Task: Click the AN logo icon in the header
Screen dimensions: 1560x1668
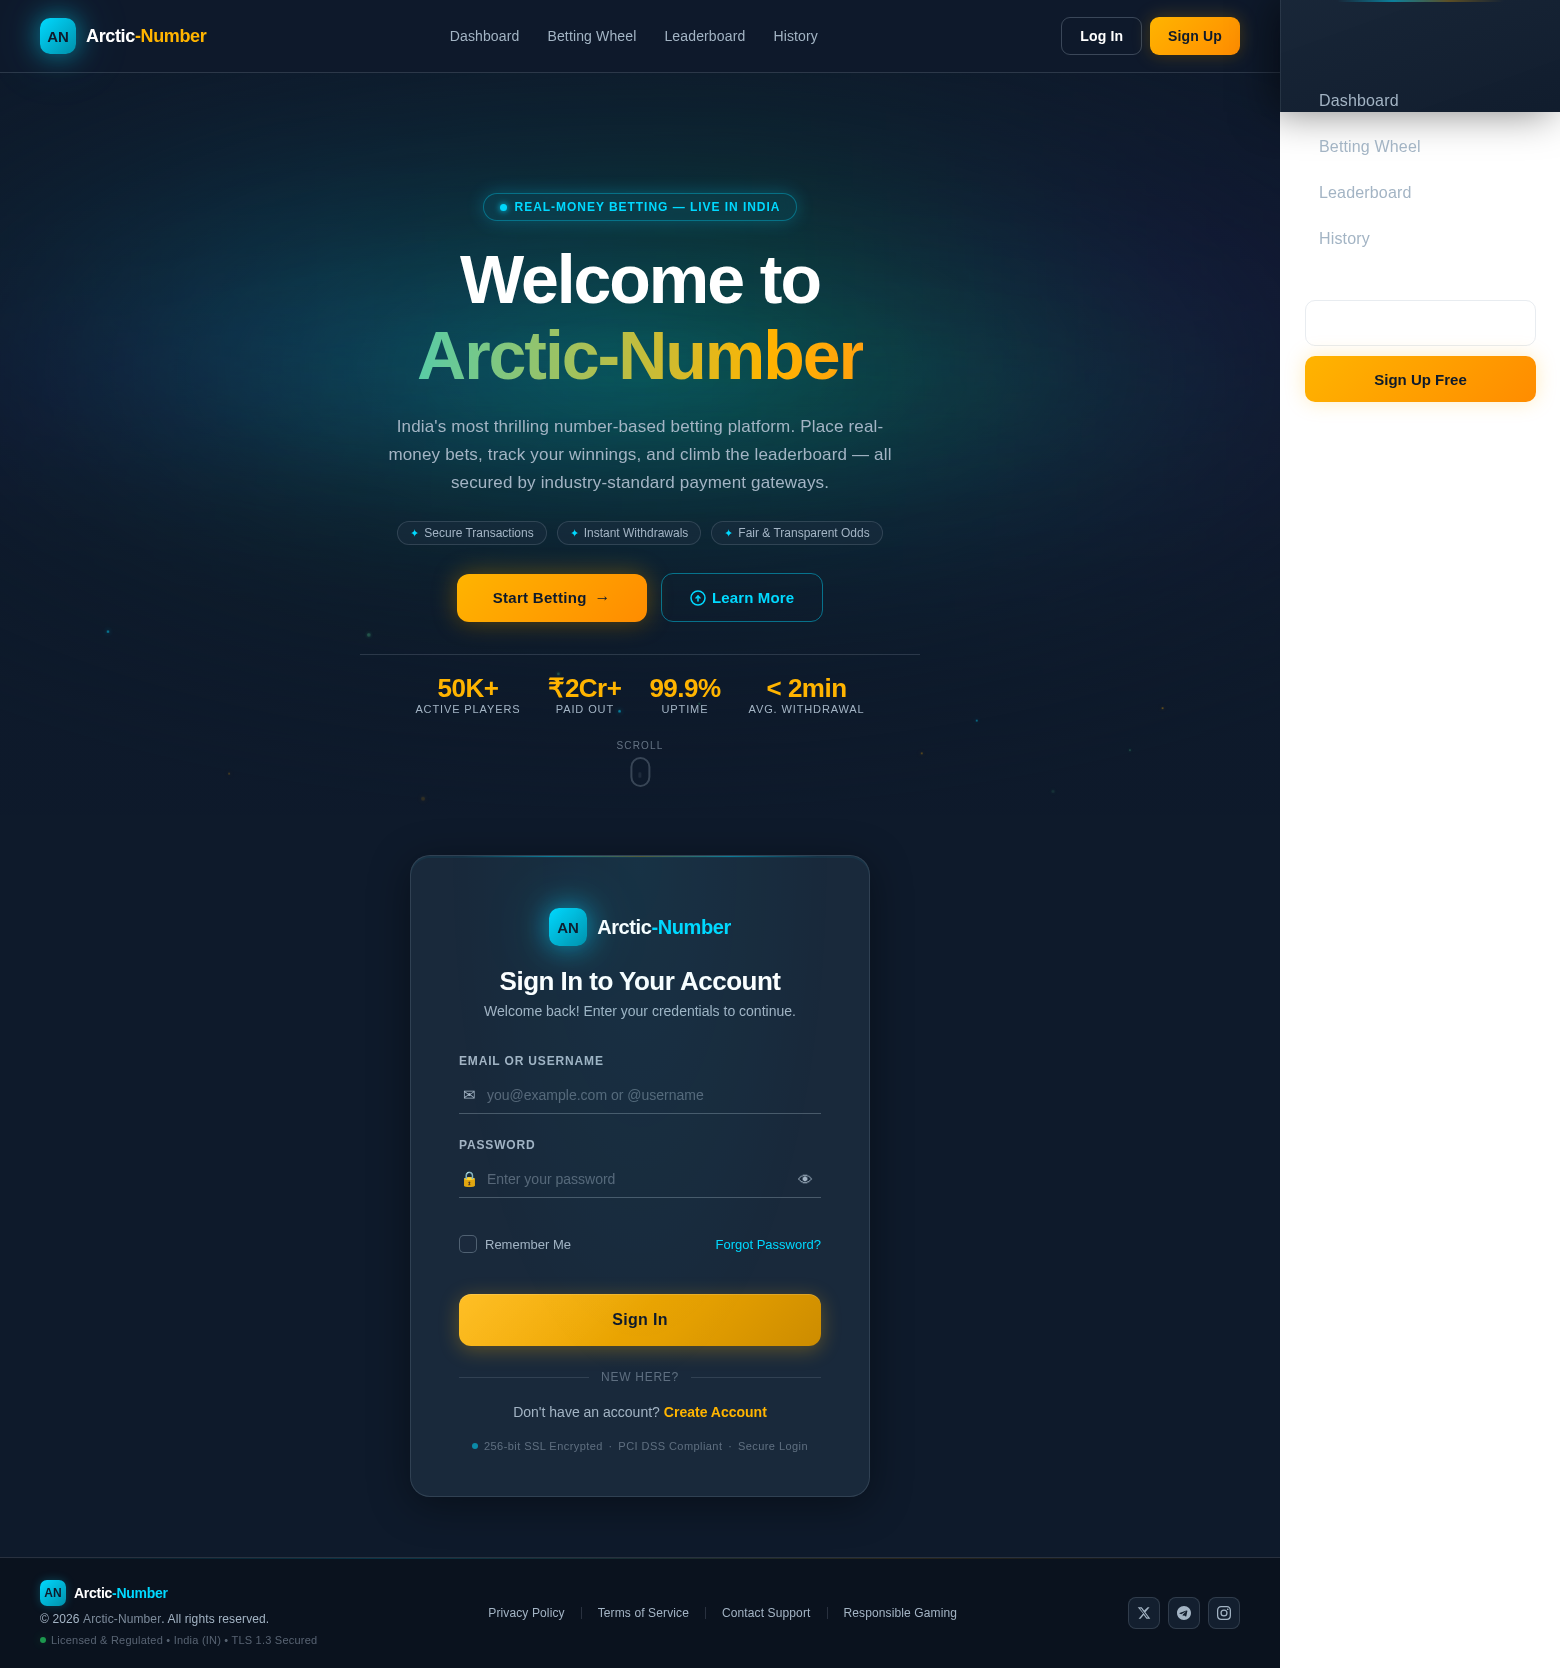Action: point(58,36)
